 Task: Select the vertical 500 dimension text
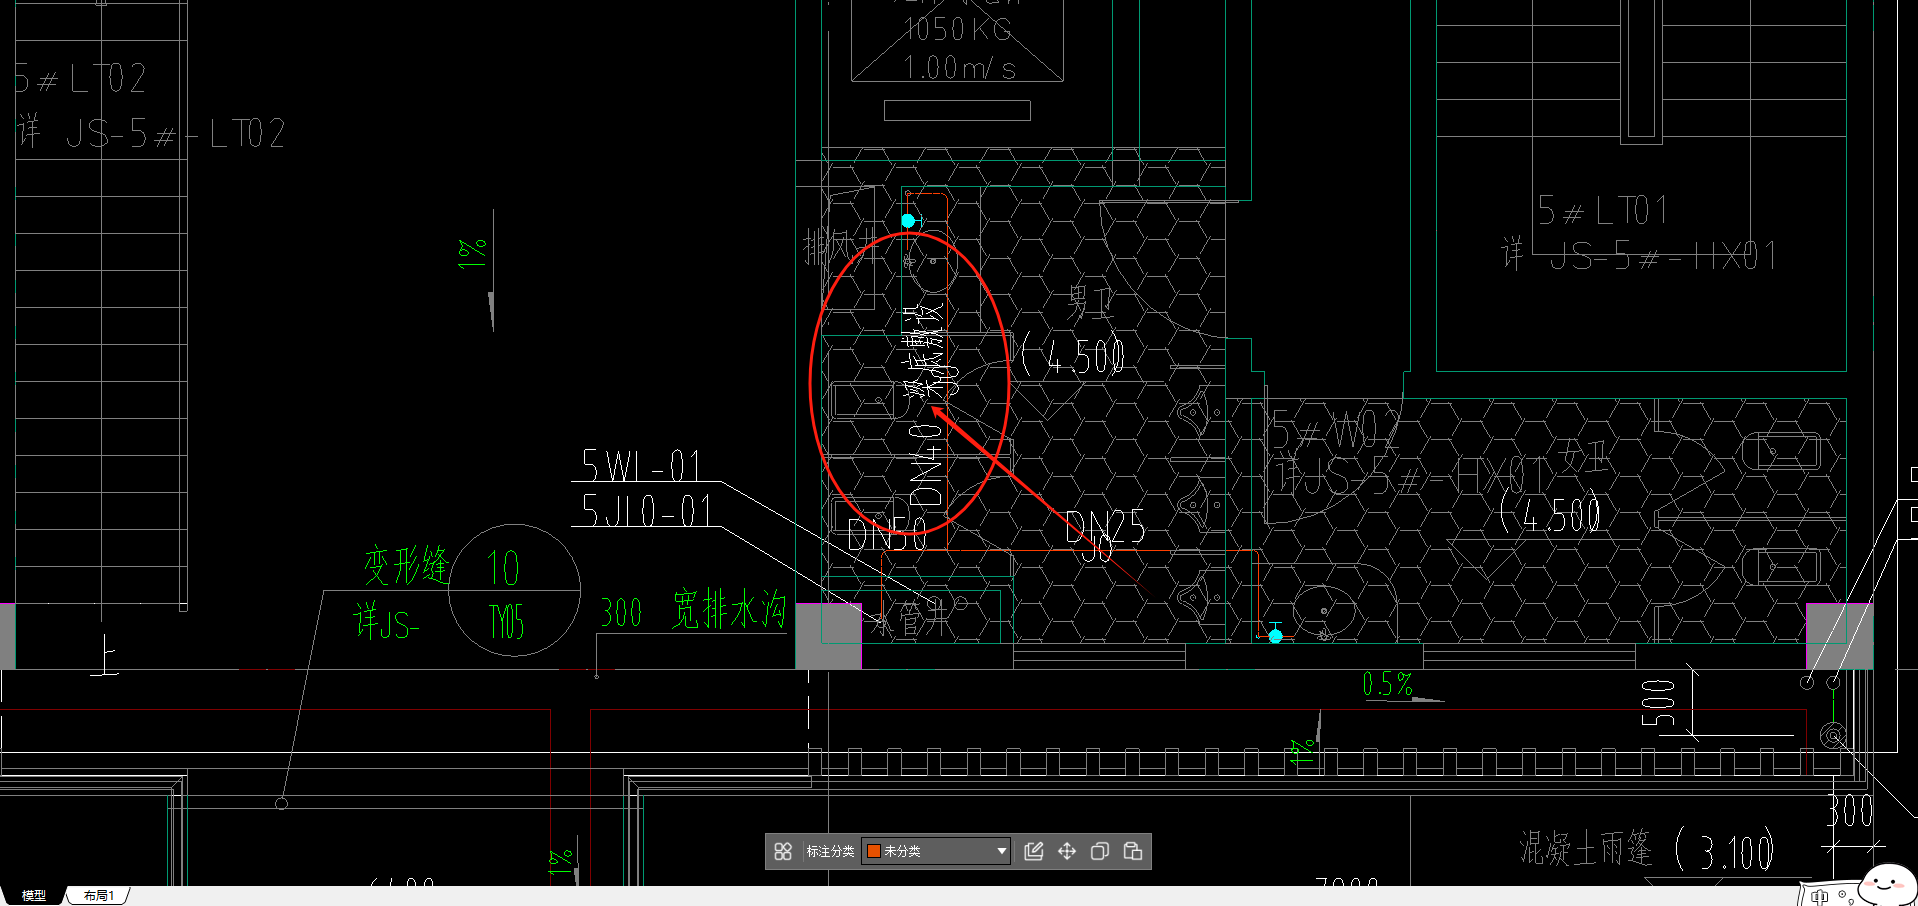[1658, 702]
